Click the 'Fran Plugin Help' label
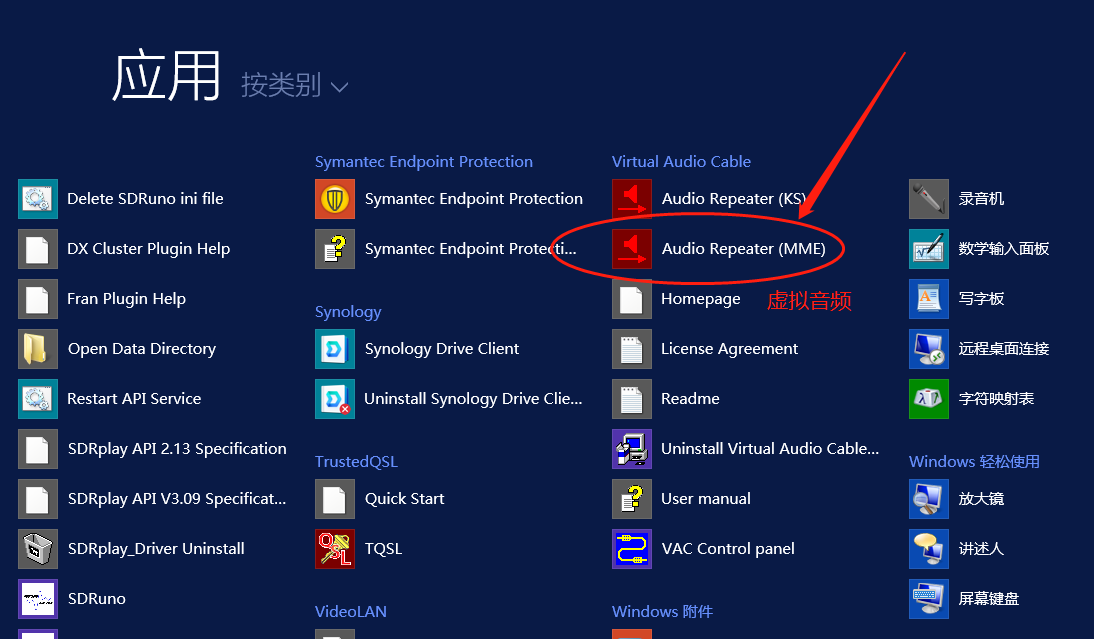Image resolution: width=1094 pixels, height=639 pixels. pos(126,299)
